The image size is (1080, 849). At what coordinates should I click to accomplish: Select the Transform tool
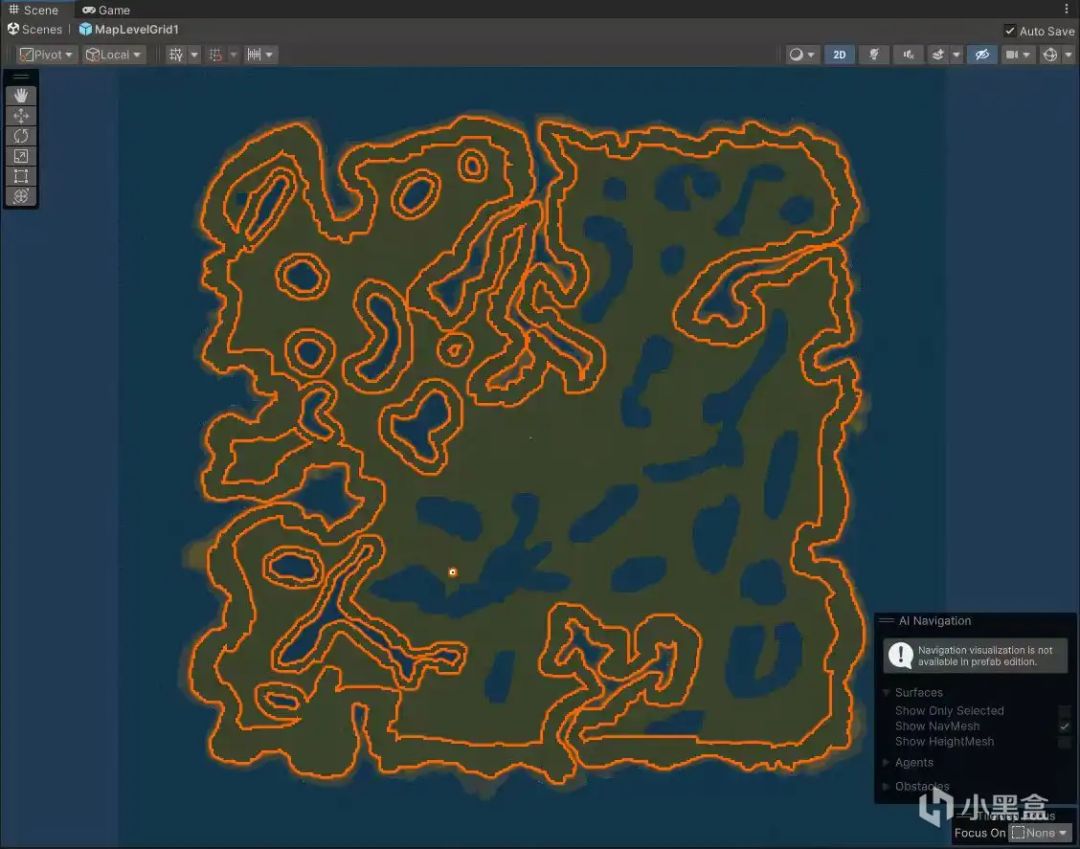(21, 196)
